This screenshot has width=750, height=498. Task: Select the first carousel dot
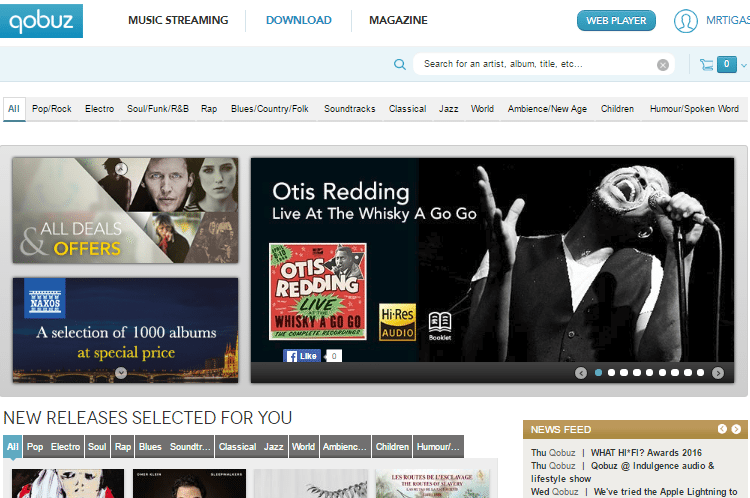click(598, 373)
